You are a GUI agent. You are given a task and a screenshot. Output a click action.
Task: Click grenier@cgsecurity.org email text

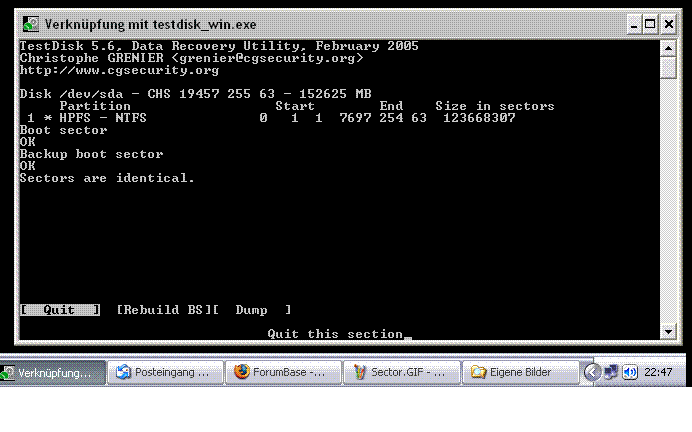[267, 58]
